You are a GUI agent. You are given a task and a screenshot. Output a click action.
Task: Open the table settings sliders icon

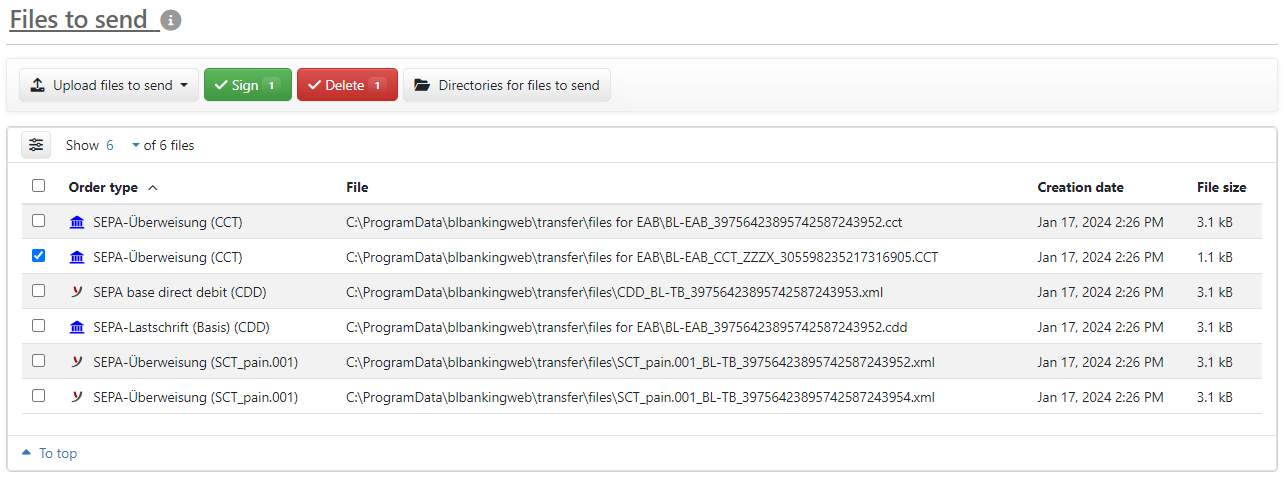37,145
